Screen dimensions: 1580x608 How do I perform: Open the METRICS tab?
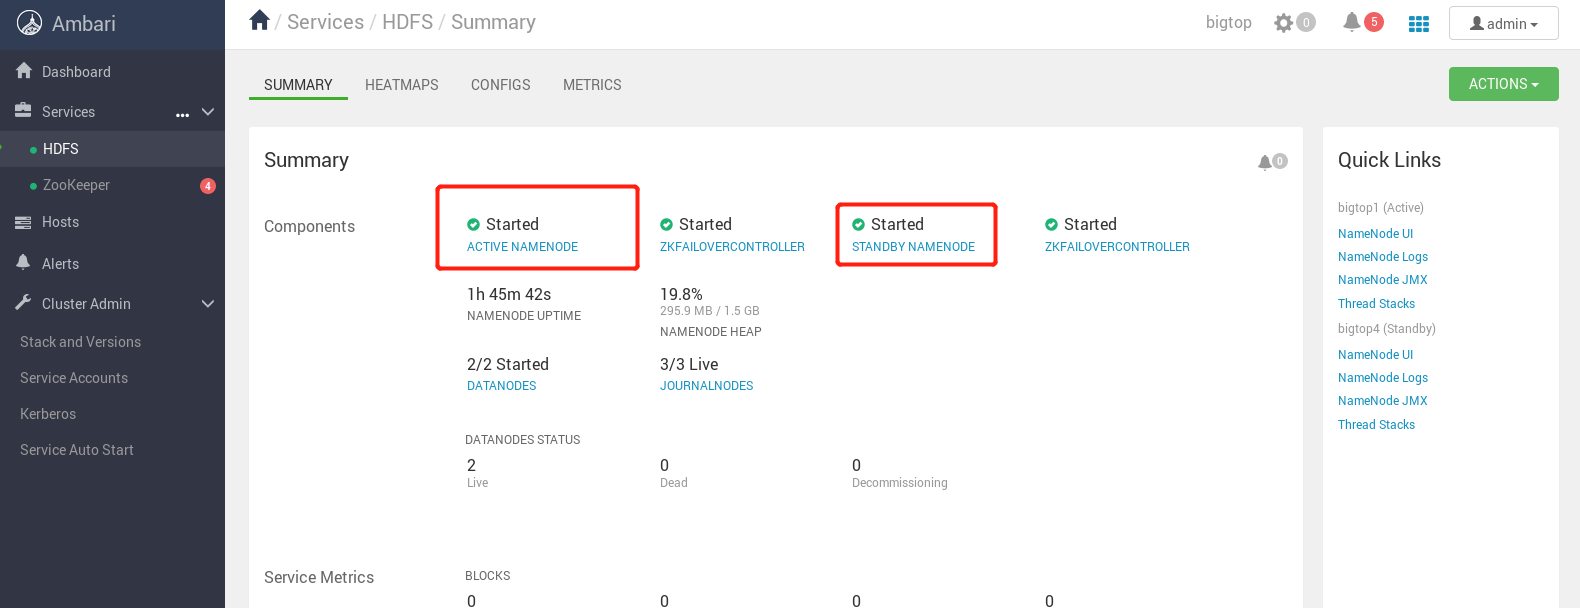click(592, 85)
